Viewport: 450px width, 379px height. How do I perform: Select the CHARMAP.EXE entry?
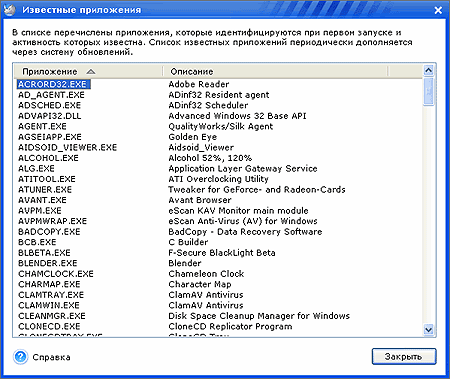(49, 284)
